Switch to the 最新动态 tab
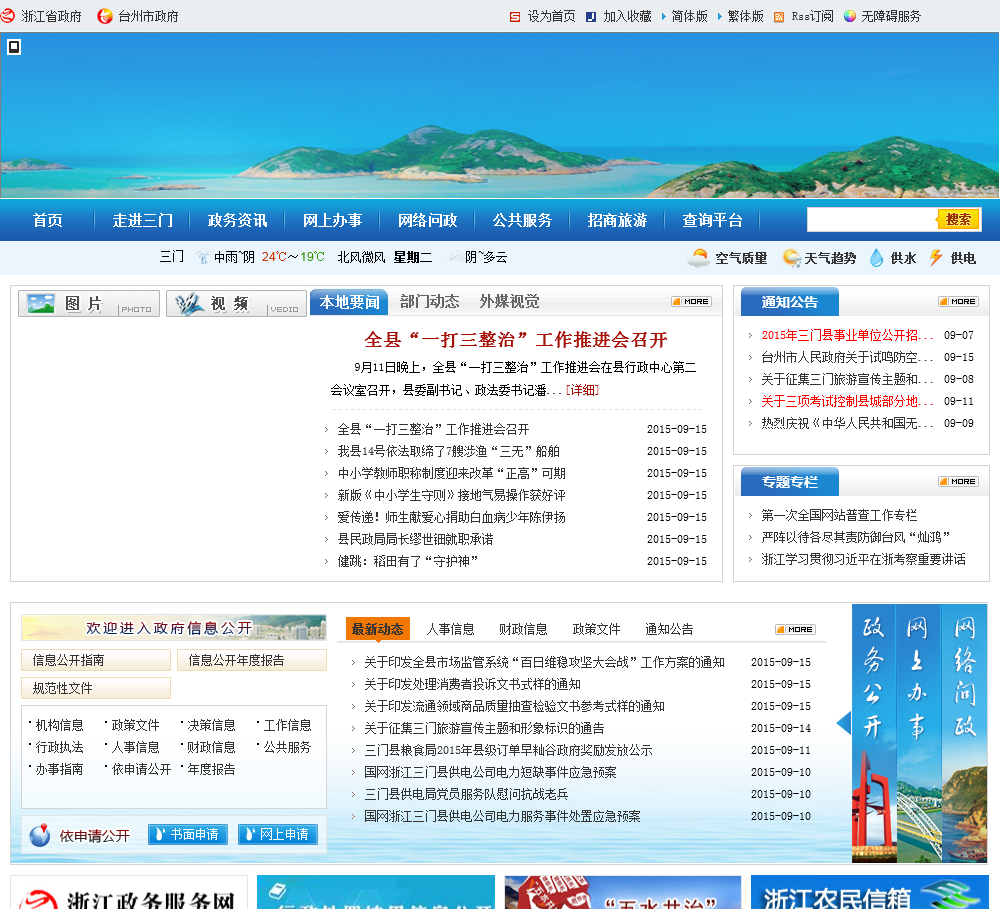 (x=378, y=629)
